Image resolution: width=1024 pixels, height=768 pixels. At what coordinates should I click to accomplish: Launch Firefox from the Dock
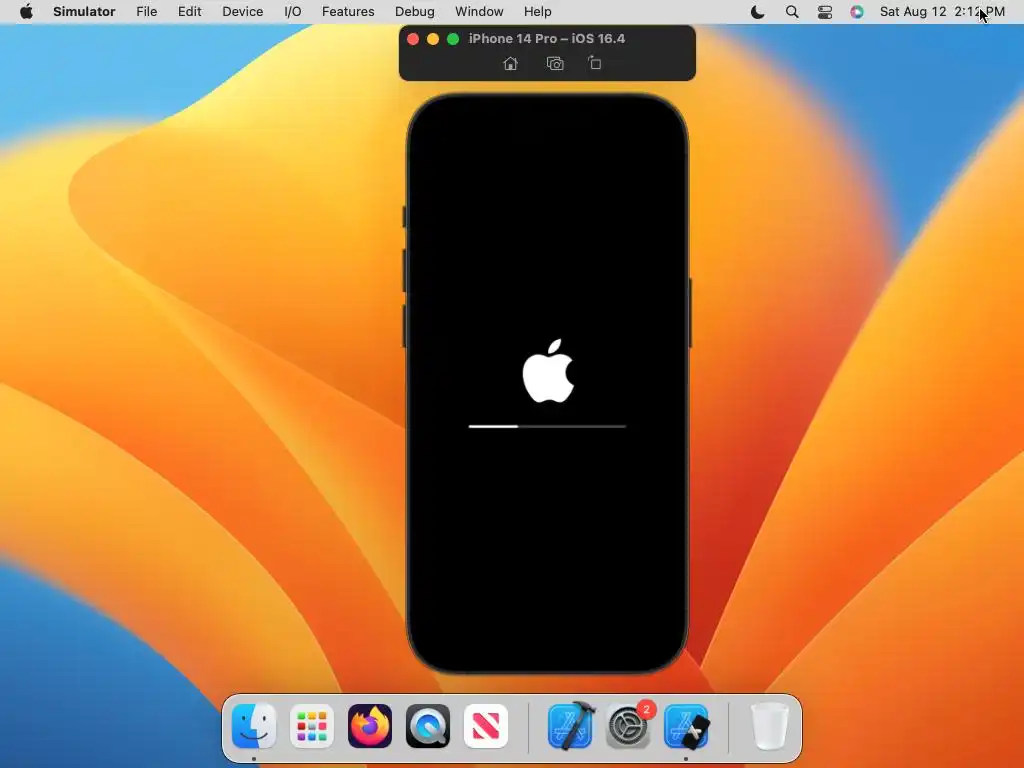click(x=370, y=726)
